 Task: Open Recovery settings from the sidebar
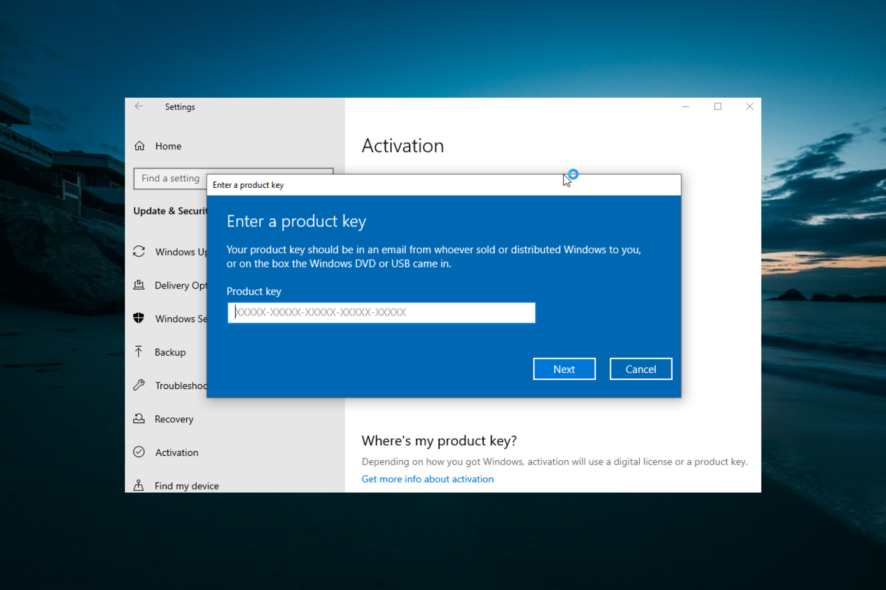tap(173, 419)
